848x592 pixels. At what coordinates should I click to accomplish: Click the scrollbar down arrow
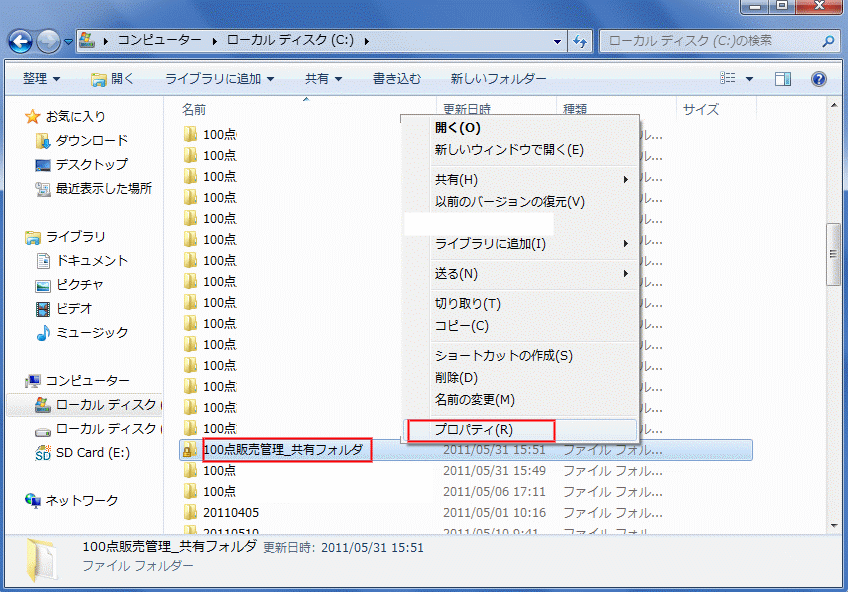[x=833, y=525]
